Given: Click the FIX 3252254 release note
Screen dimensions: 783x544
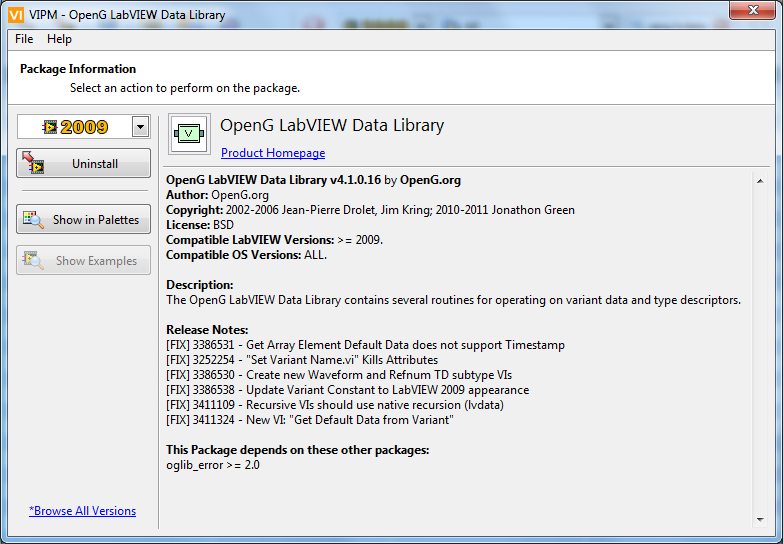Looking at the screenshot, I should pos(302,360).
